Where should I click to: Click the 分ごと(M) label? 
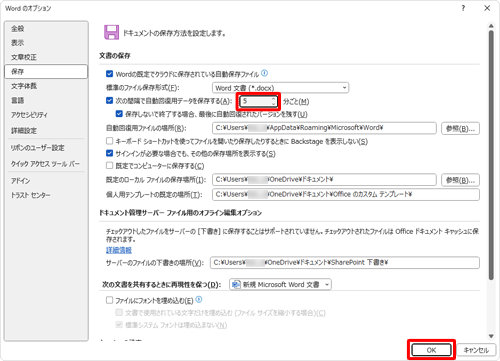click(296, 101)
